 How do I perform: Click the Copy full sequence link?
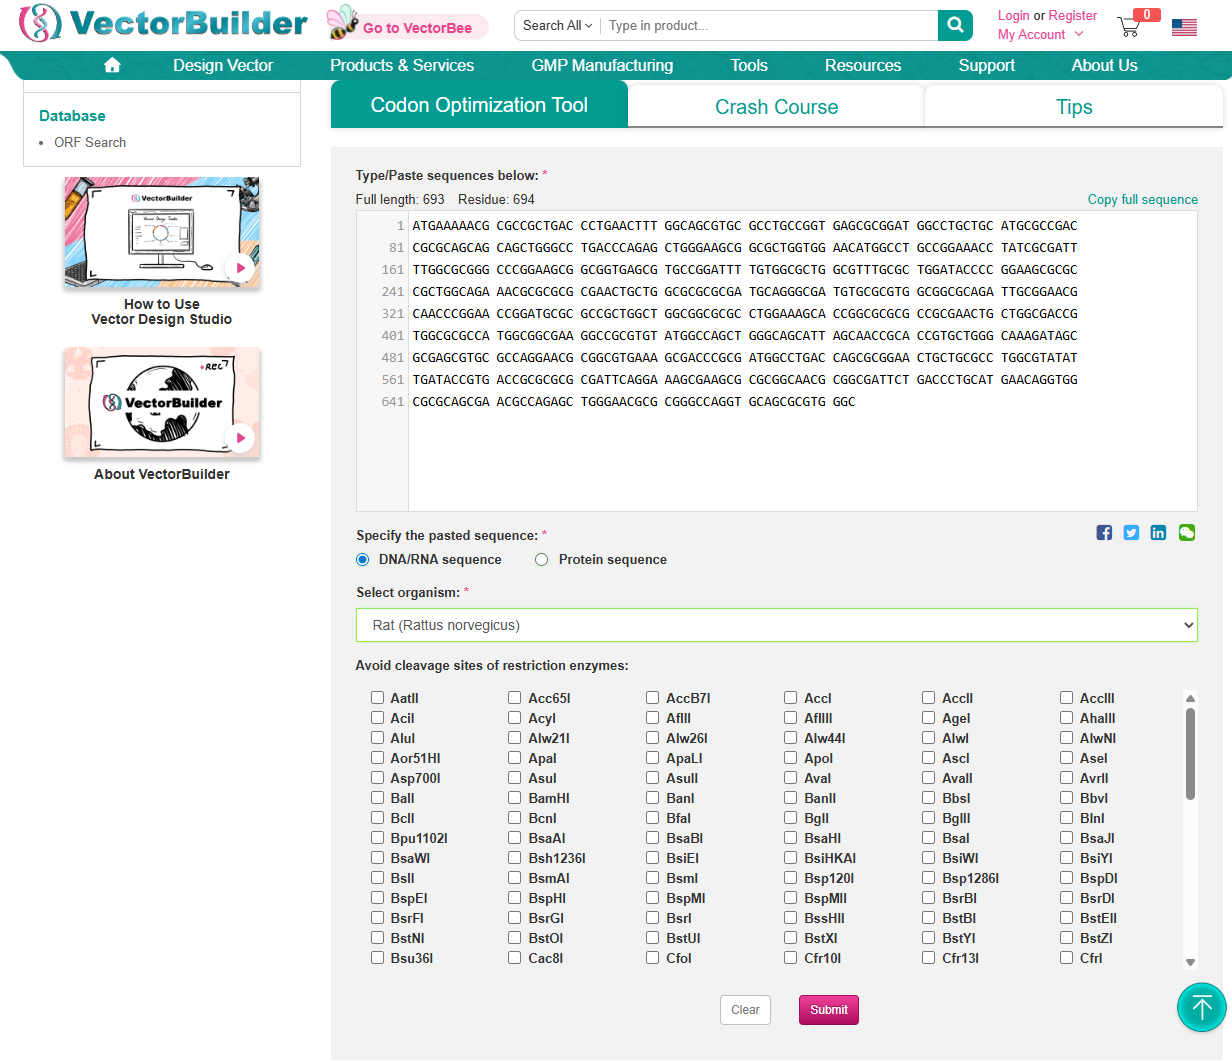[x=1142, y=200]
